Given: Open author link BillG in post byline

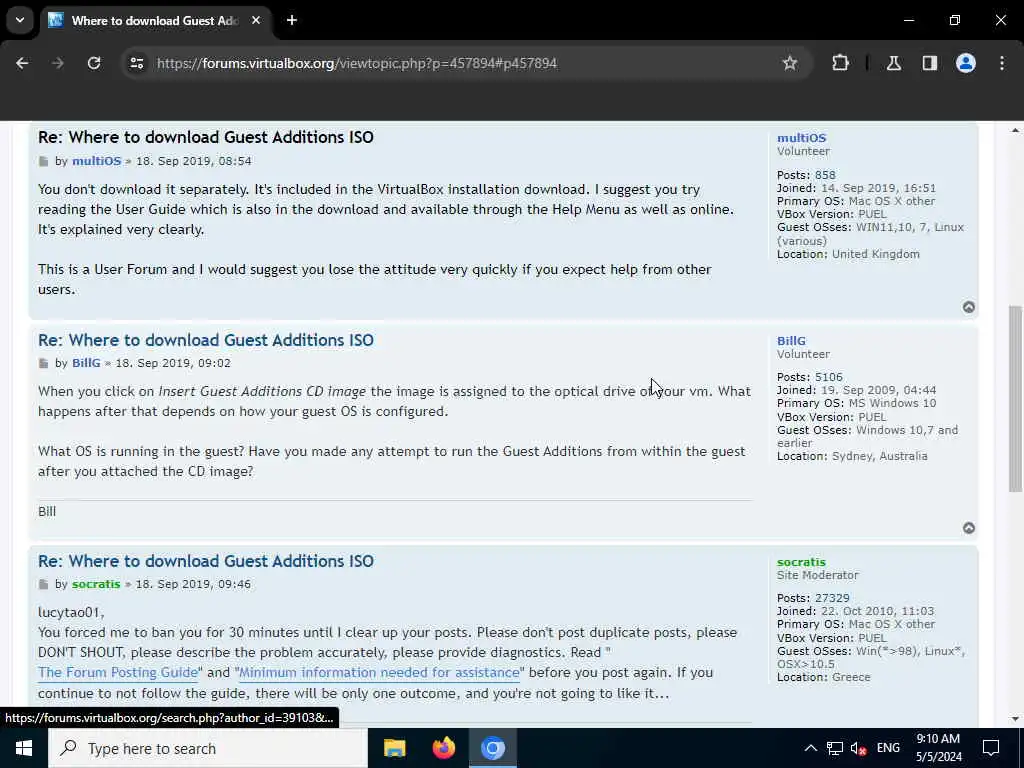Looking at the screenshot, I should (86, 362).
